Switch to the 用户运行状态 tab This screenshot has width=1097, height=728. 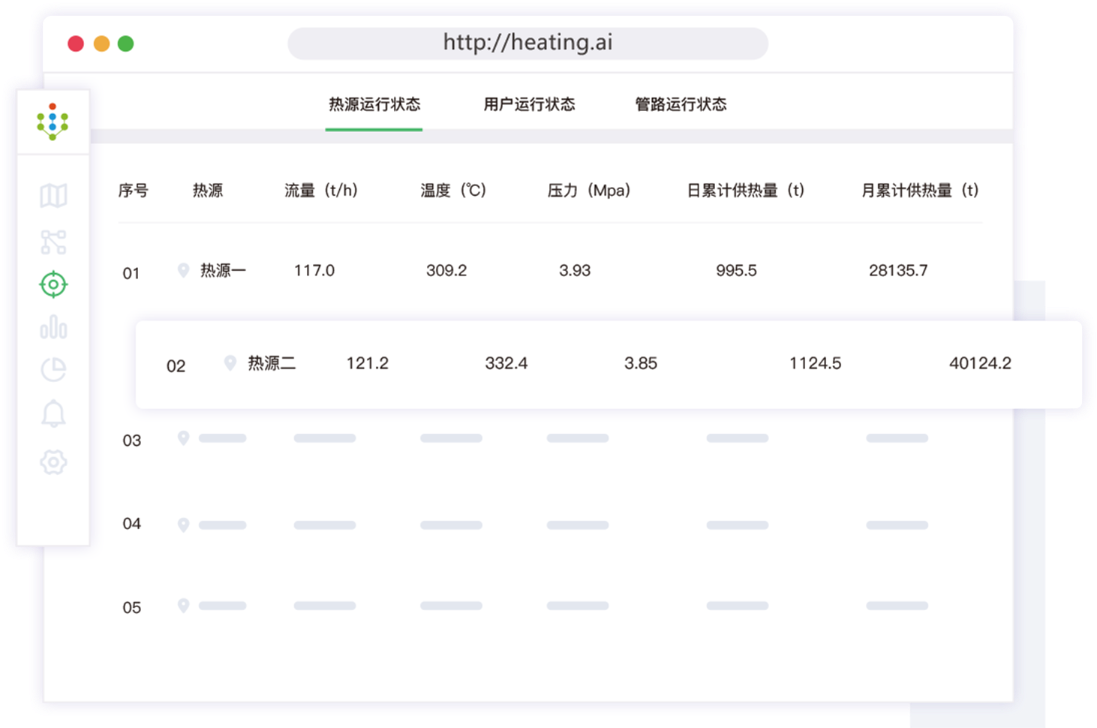pyautogui.click(x=529, y=104)
